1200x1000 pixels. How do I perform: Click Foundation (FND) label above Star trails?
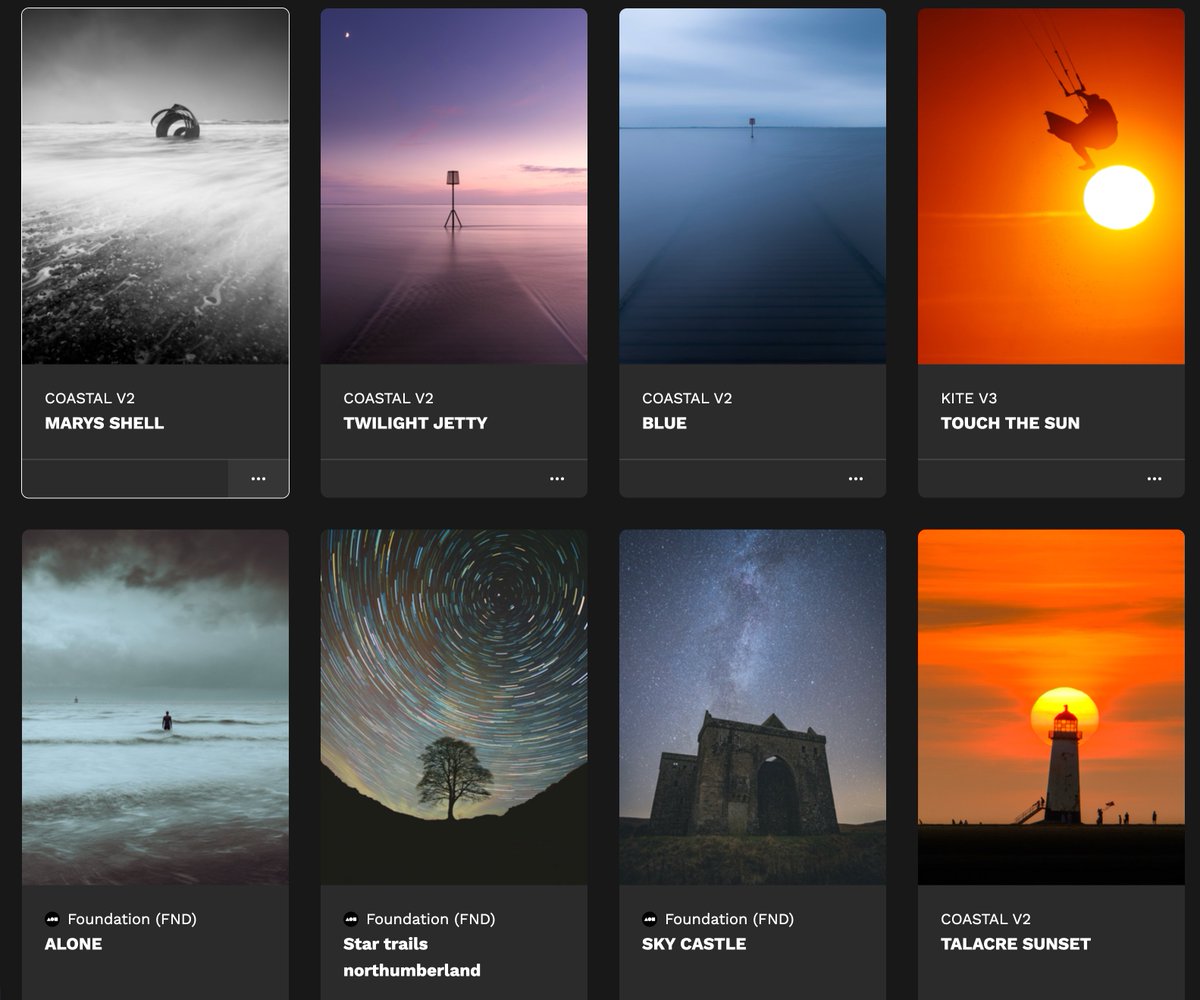[431, 919]
